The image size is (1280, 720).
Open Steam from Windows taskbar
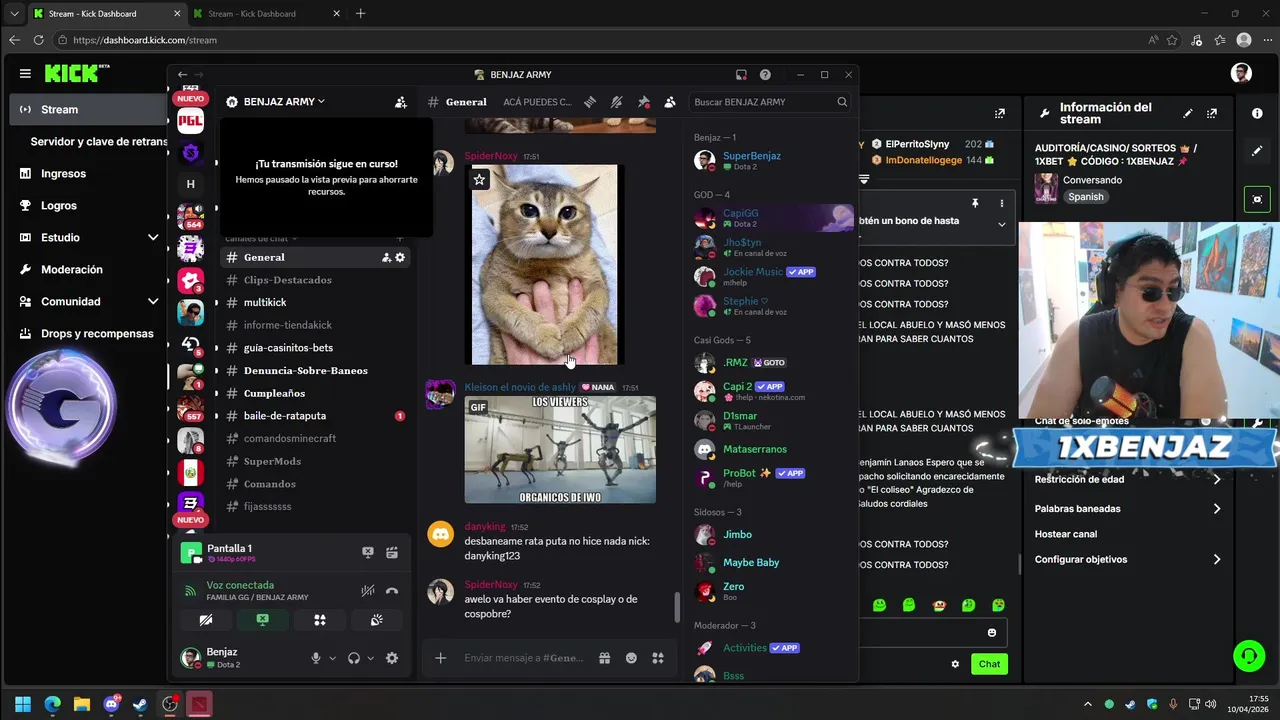pyautogui.click(x=140, y=704)
